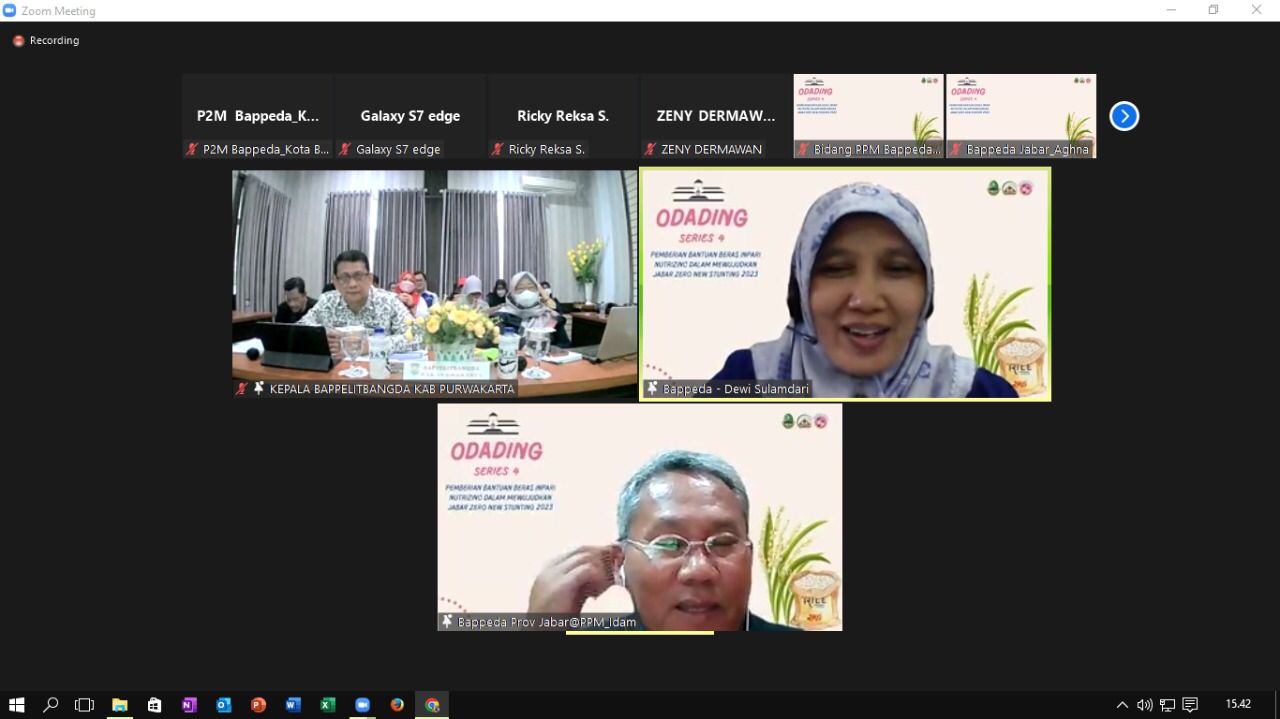Viewport: 1280px width, 719px height.
Task: Click the pin icon on Dewi Sulamdari's video
Action: tap(652, 389)
